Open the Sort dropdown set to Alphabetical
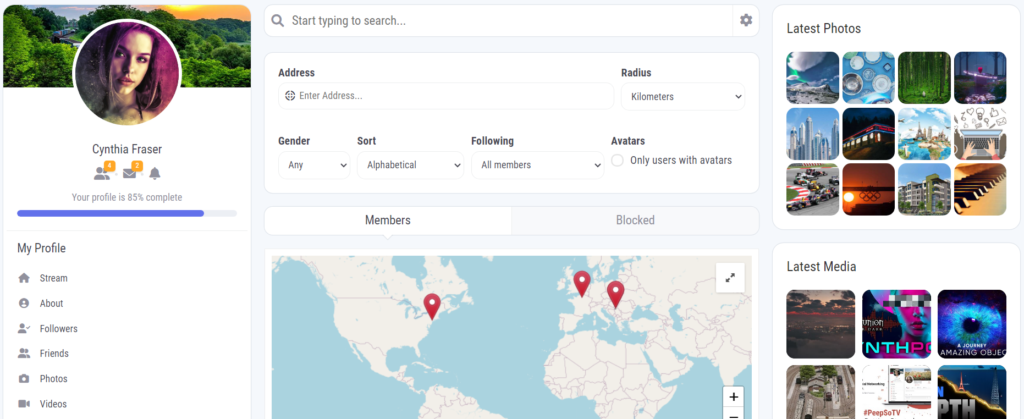Screen dimensions: 1024x419 [x=410, y=165]
